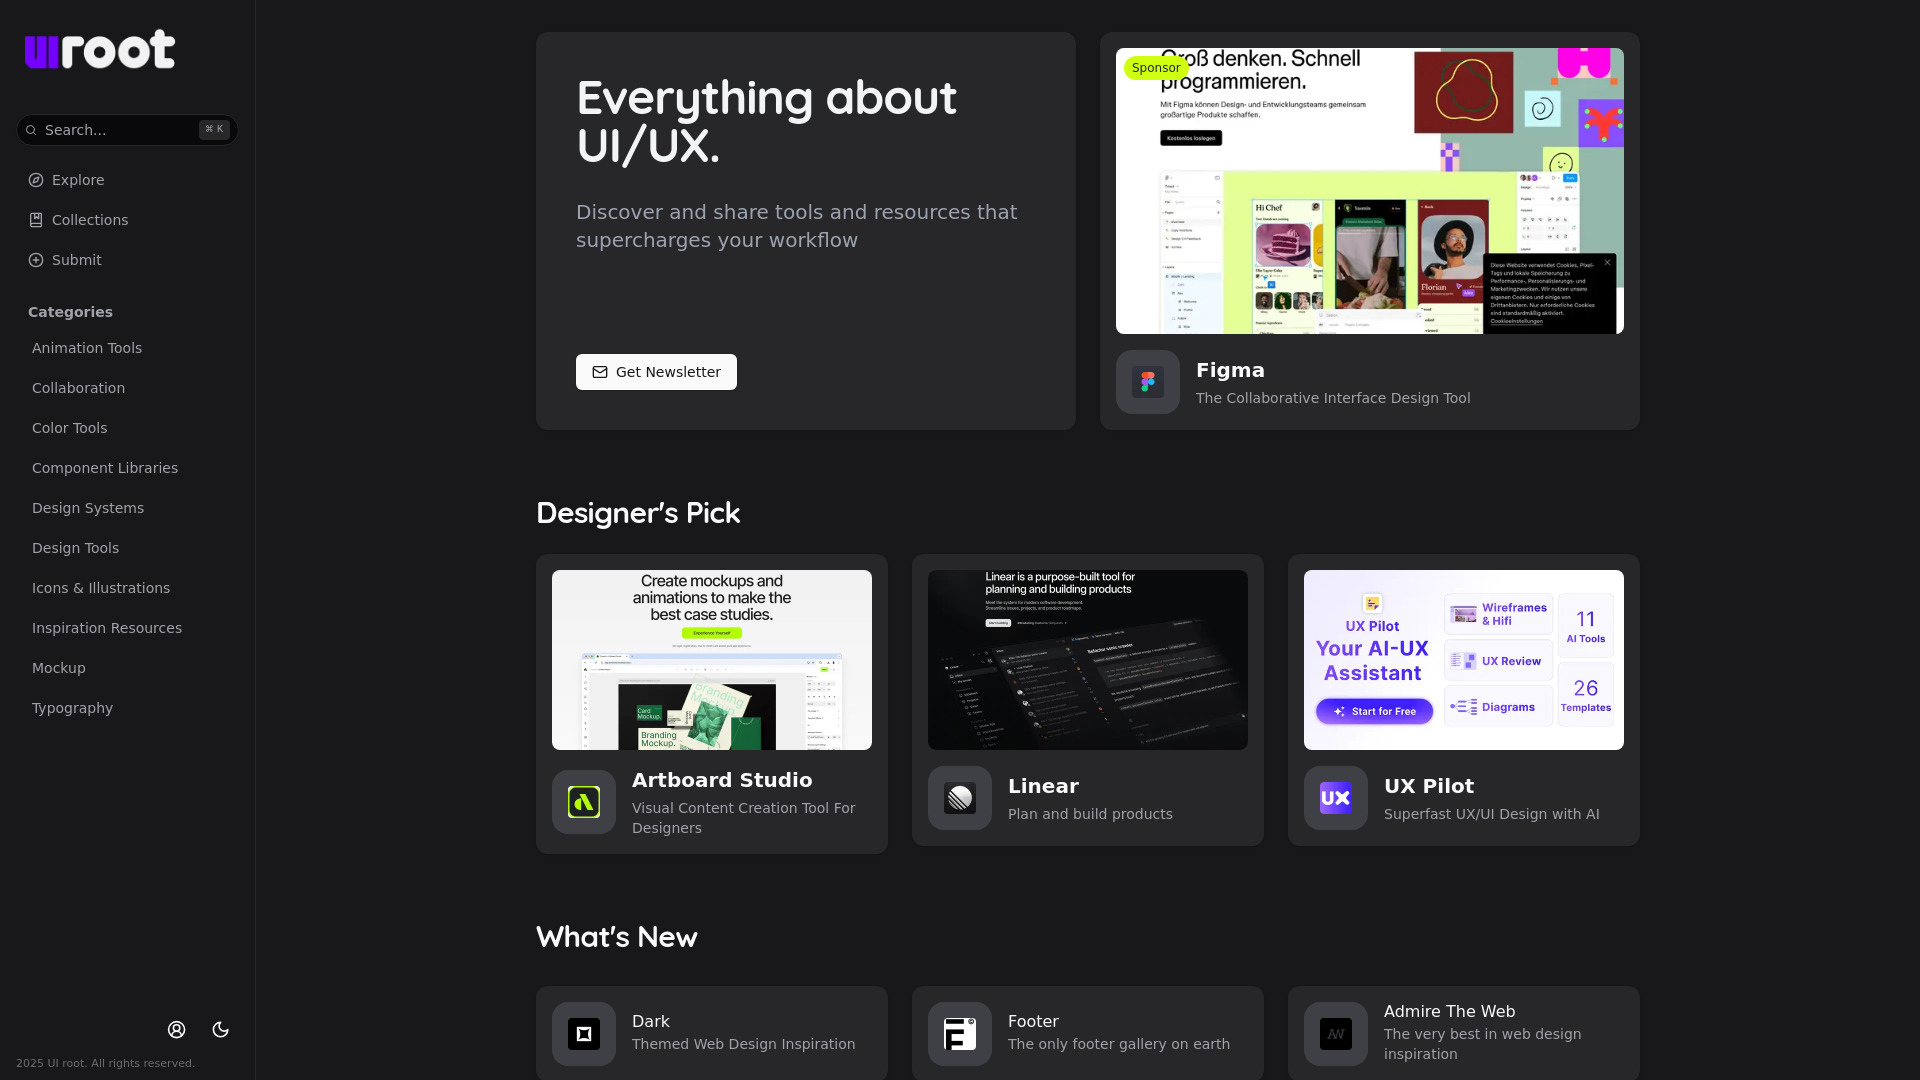Open the UX Pilot preview thumbnail
1920x1080 pixels.
1463,660
